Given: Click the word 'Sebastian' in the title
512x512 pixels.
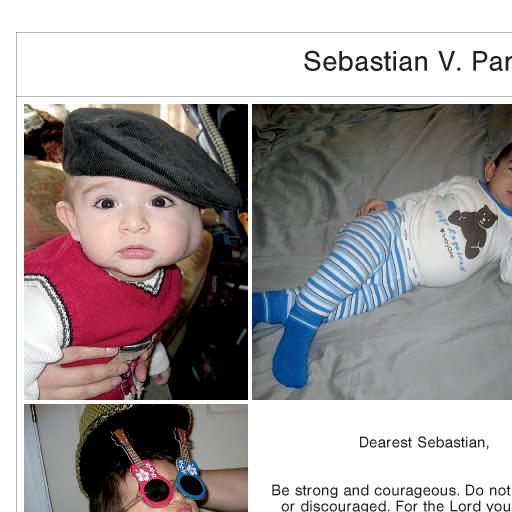Looking at the screenshot, I should (366, 61).
